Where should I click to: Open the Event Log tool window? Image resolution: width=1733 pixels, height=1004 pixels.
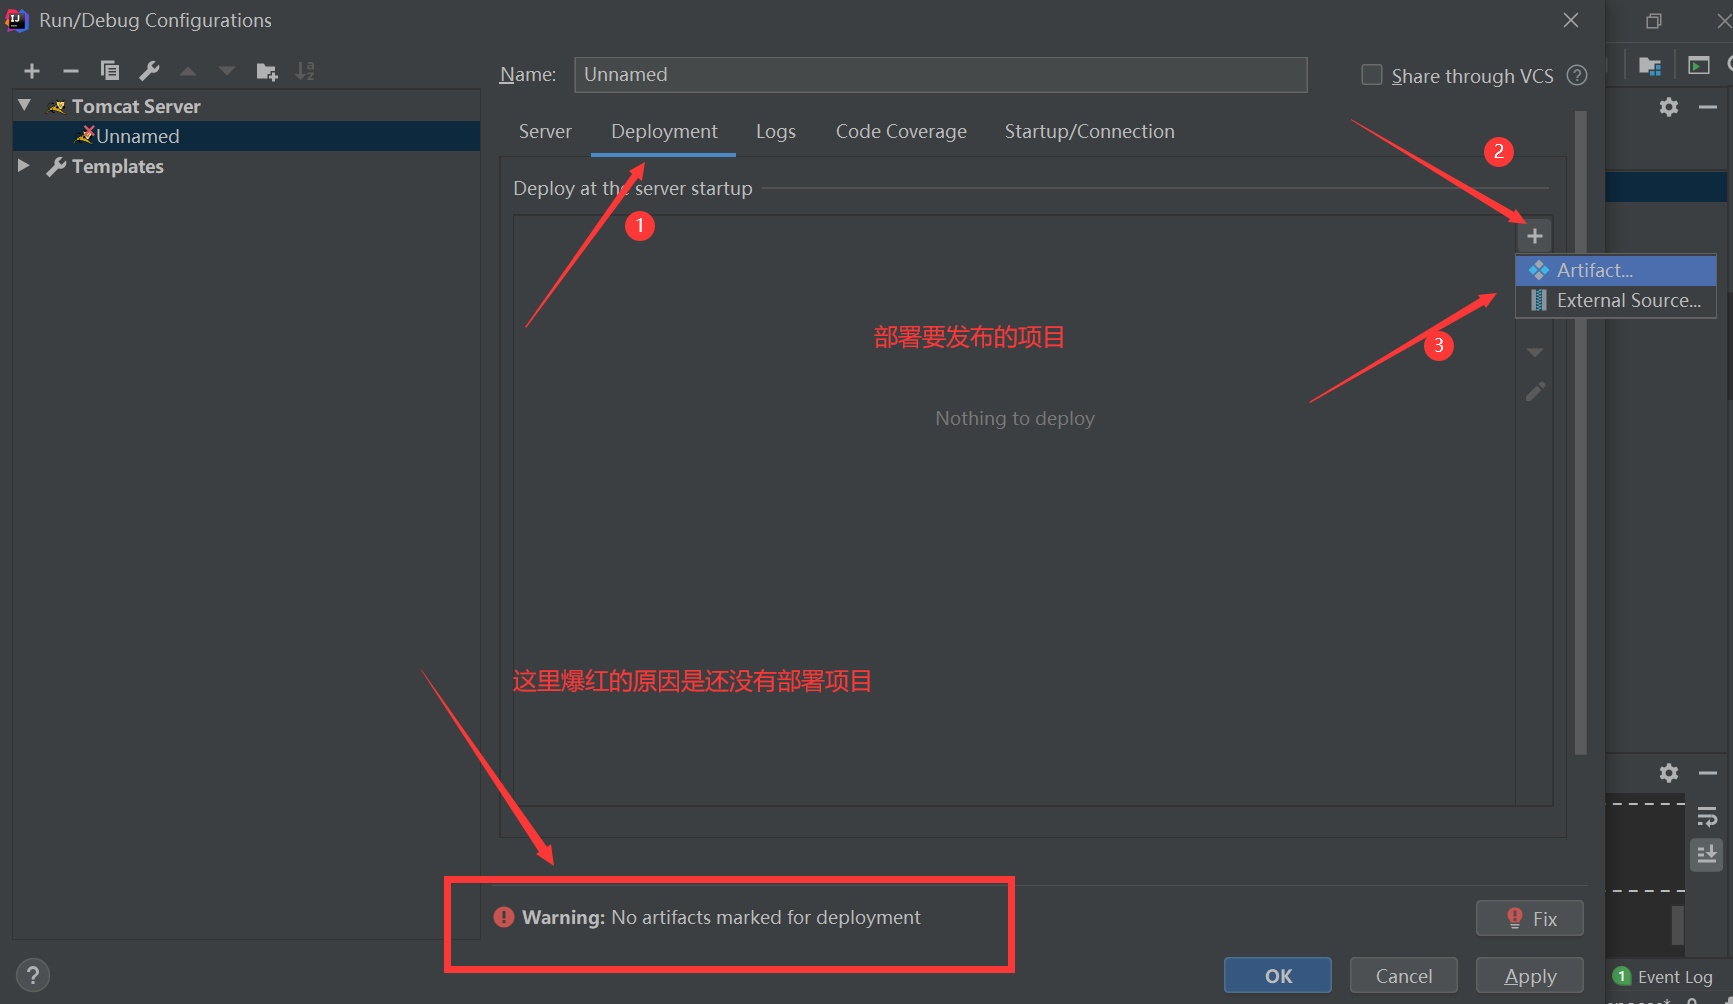pos(1663,977)
